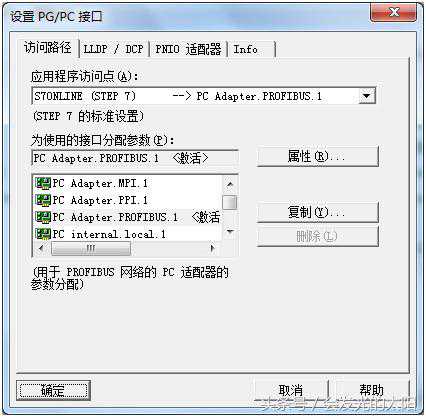Open the access point dropdown arrow
Viewport: 426px width, 417px height.
[x=366, y=96]
